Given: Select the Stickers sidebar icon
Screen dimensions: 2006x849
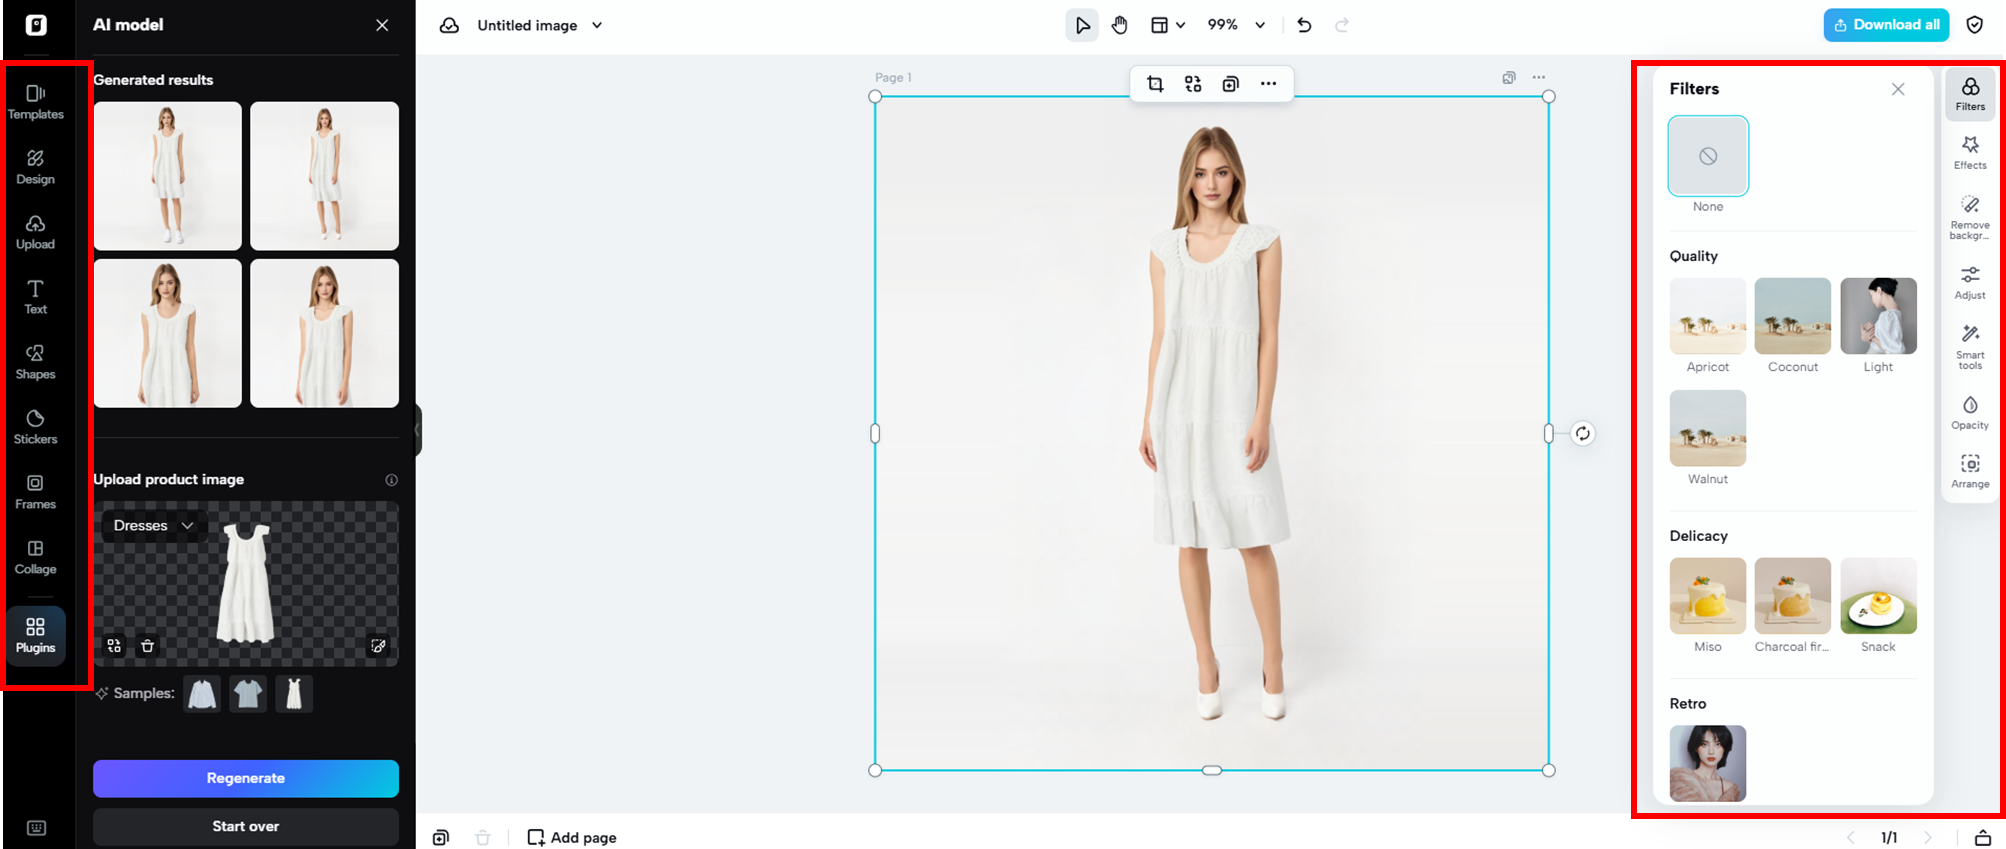Looking at the screenshot, I should click(x=36, y=427).
